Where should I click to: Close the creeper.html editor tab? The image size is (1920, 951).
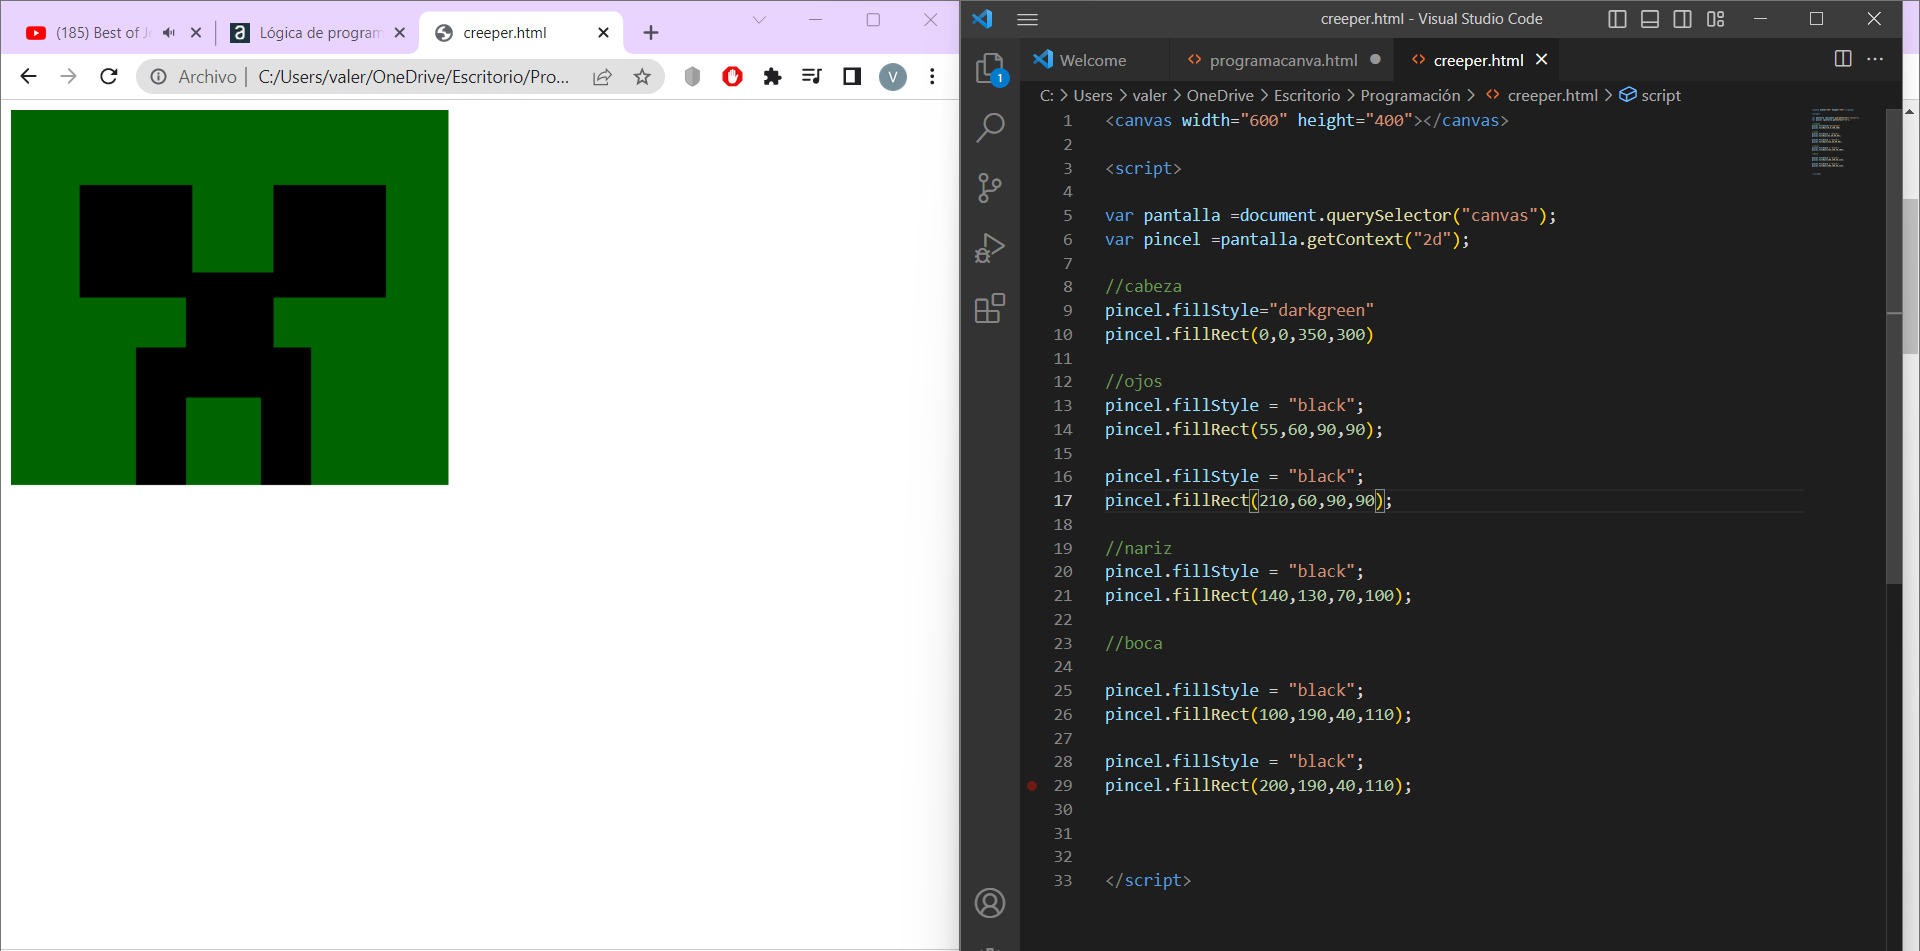point(1542,60)
